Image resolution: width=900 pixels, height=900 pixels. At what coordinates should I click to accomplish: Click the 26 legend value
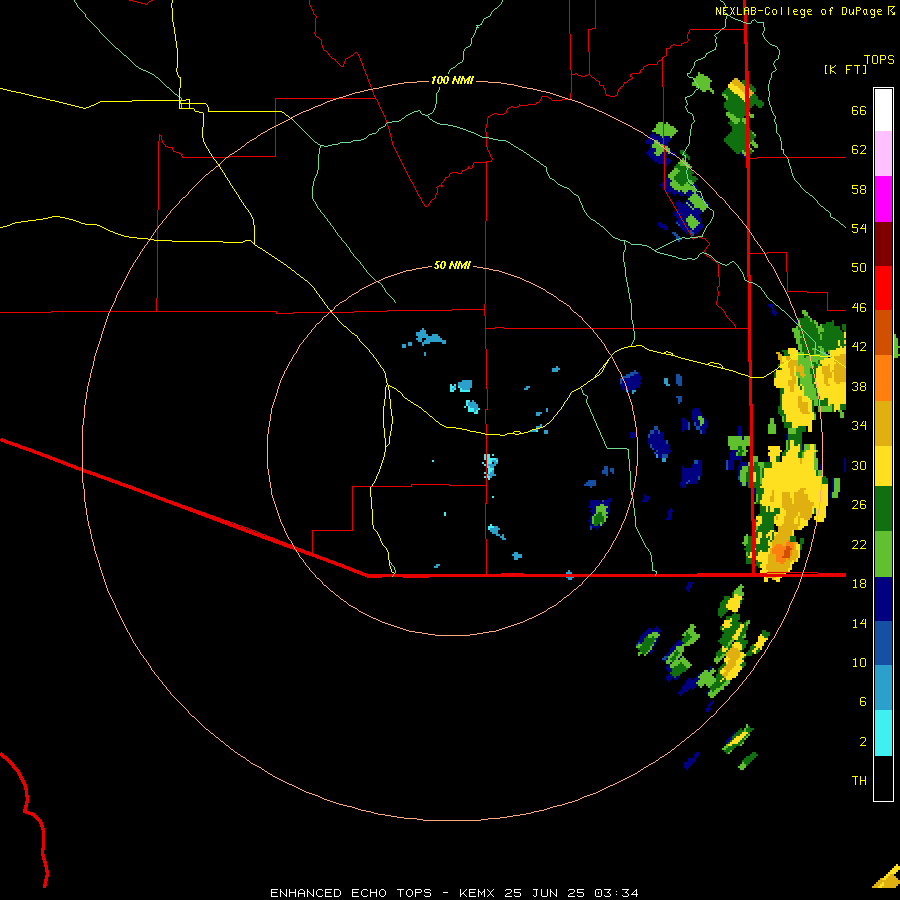[x=859, y=505]
